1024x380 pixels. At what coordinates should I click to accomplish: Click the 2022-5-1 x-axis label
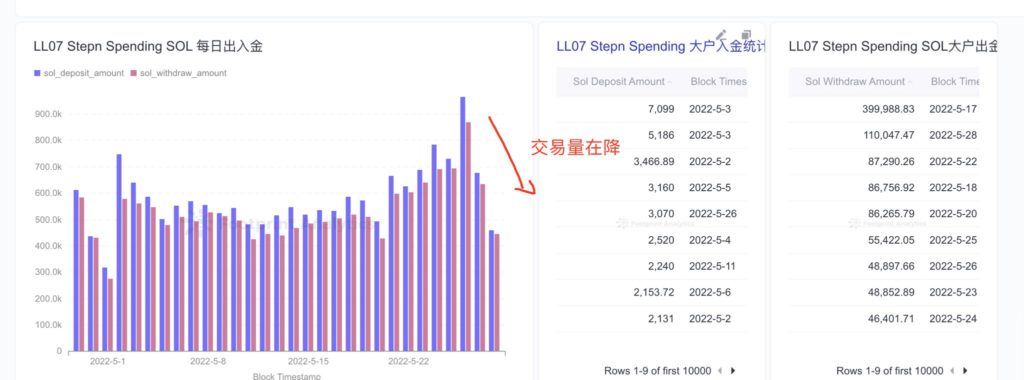pyautogui.click(x=108, y=361)
